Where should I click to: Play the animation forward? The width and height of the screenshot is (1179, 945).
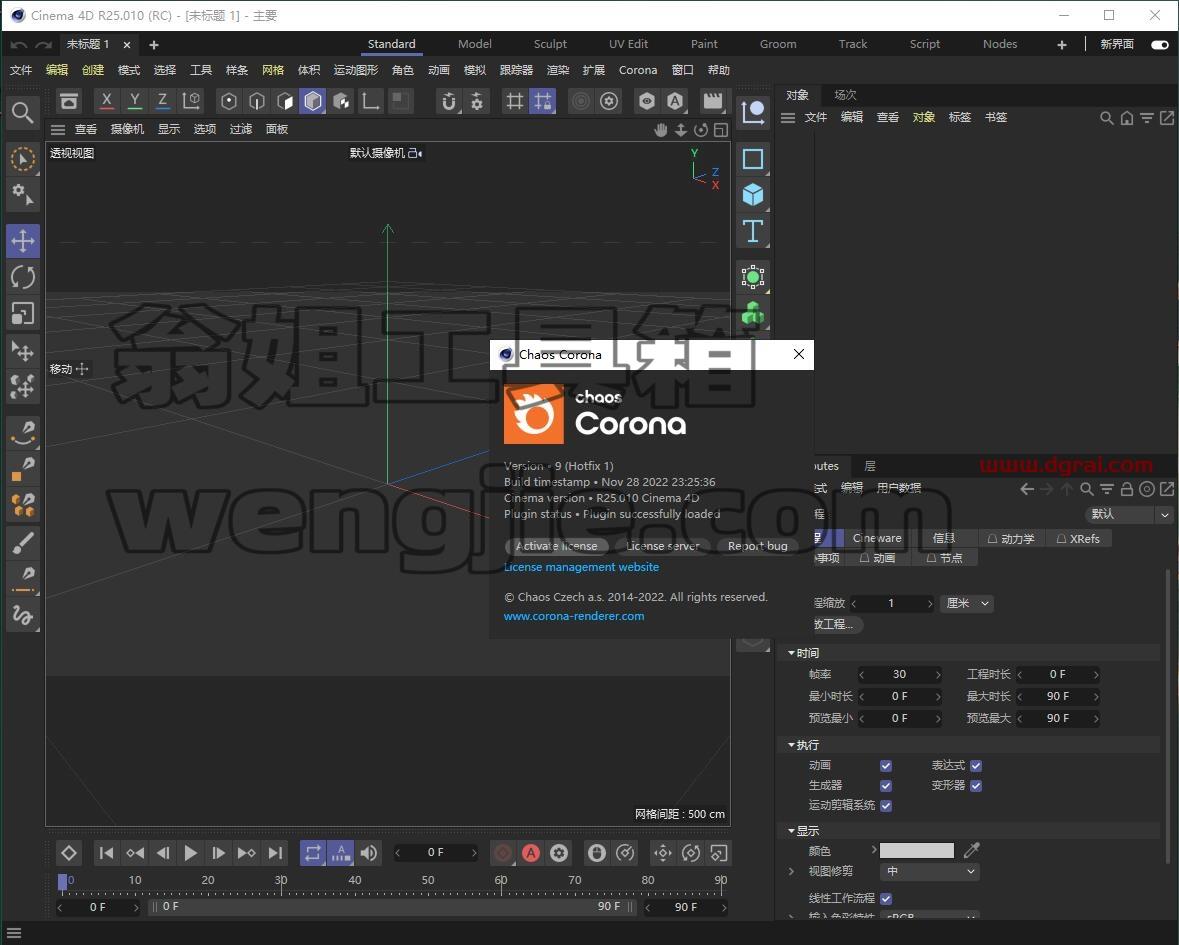coord(190,853)
